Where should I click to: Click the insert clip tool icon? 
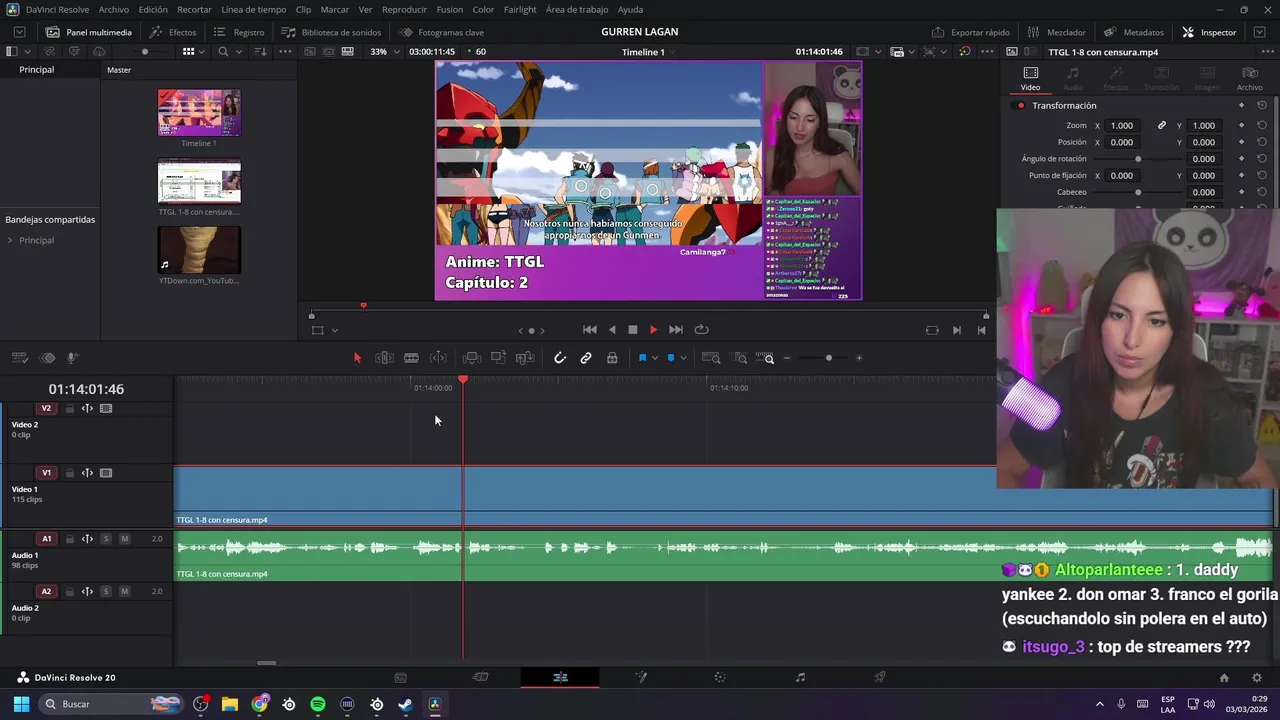[472, 358]
